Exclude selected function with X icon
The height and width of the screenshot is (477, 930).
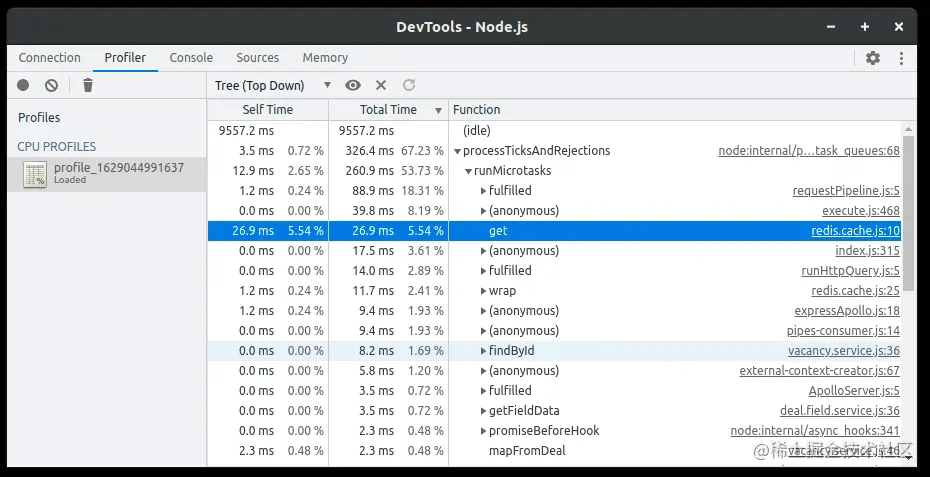[381, 85]
